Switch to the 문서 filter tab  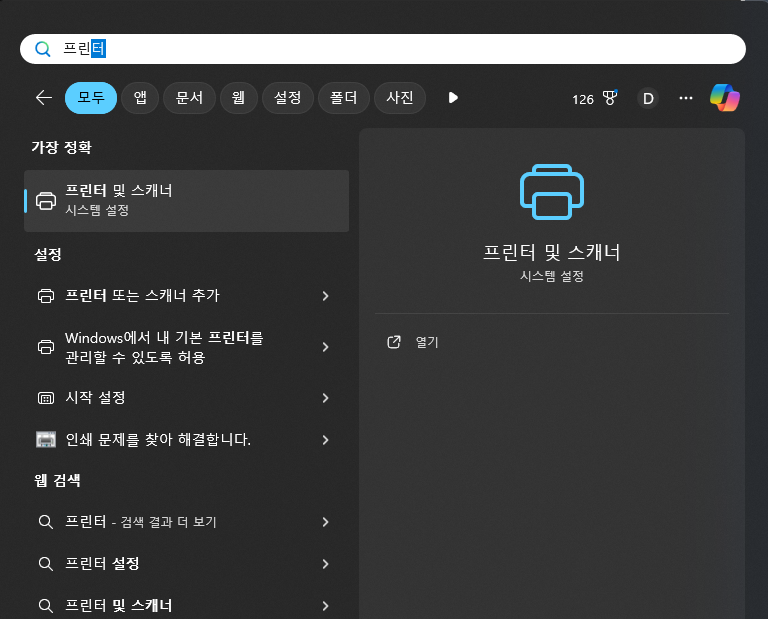click(x=189, y=98)
